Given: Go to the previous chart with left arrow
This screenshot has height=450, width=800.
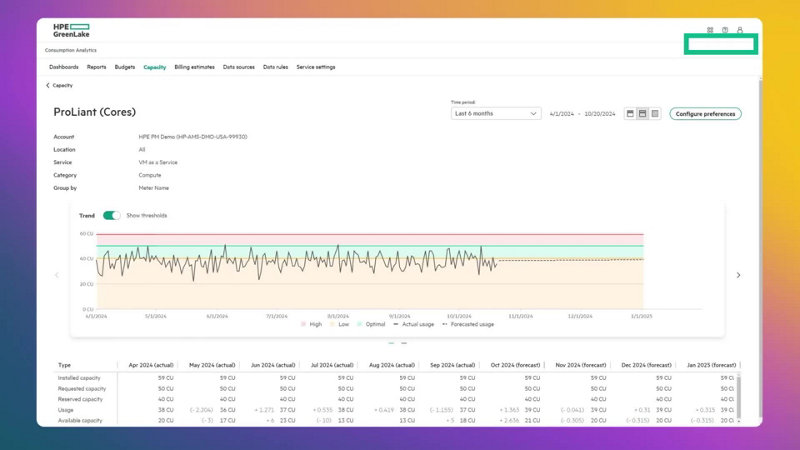Looking at the screenshot, I should tap(57, 275).
